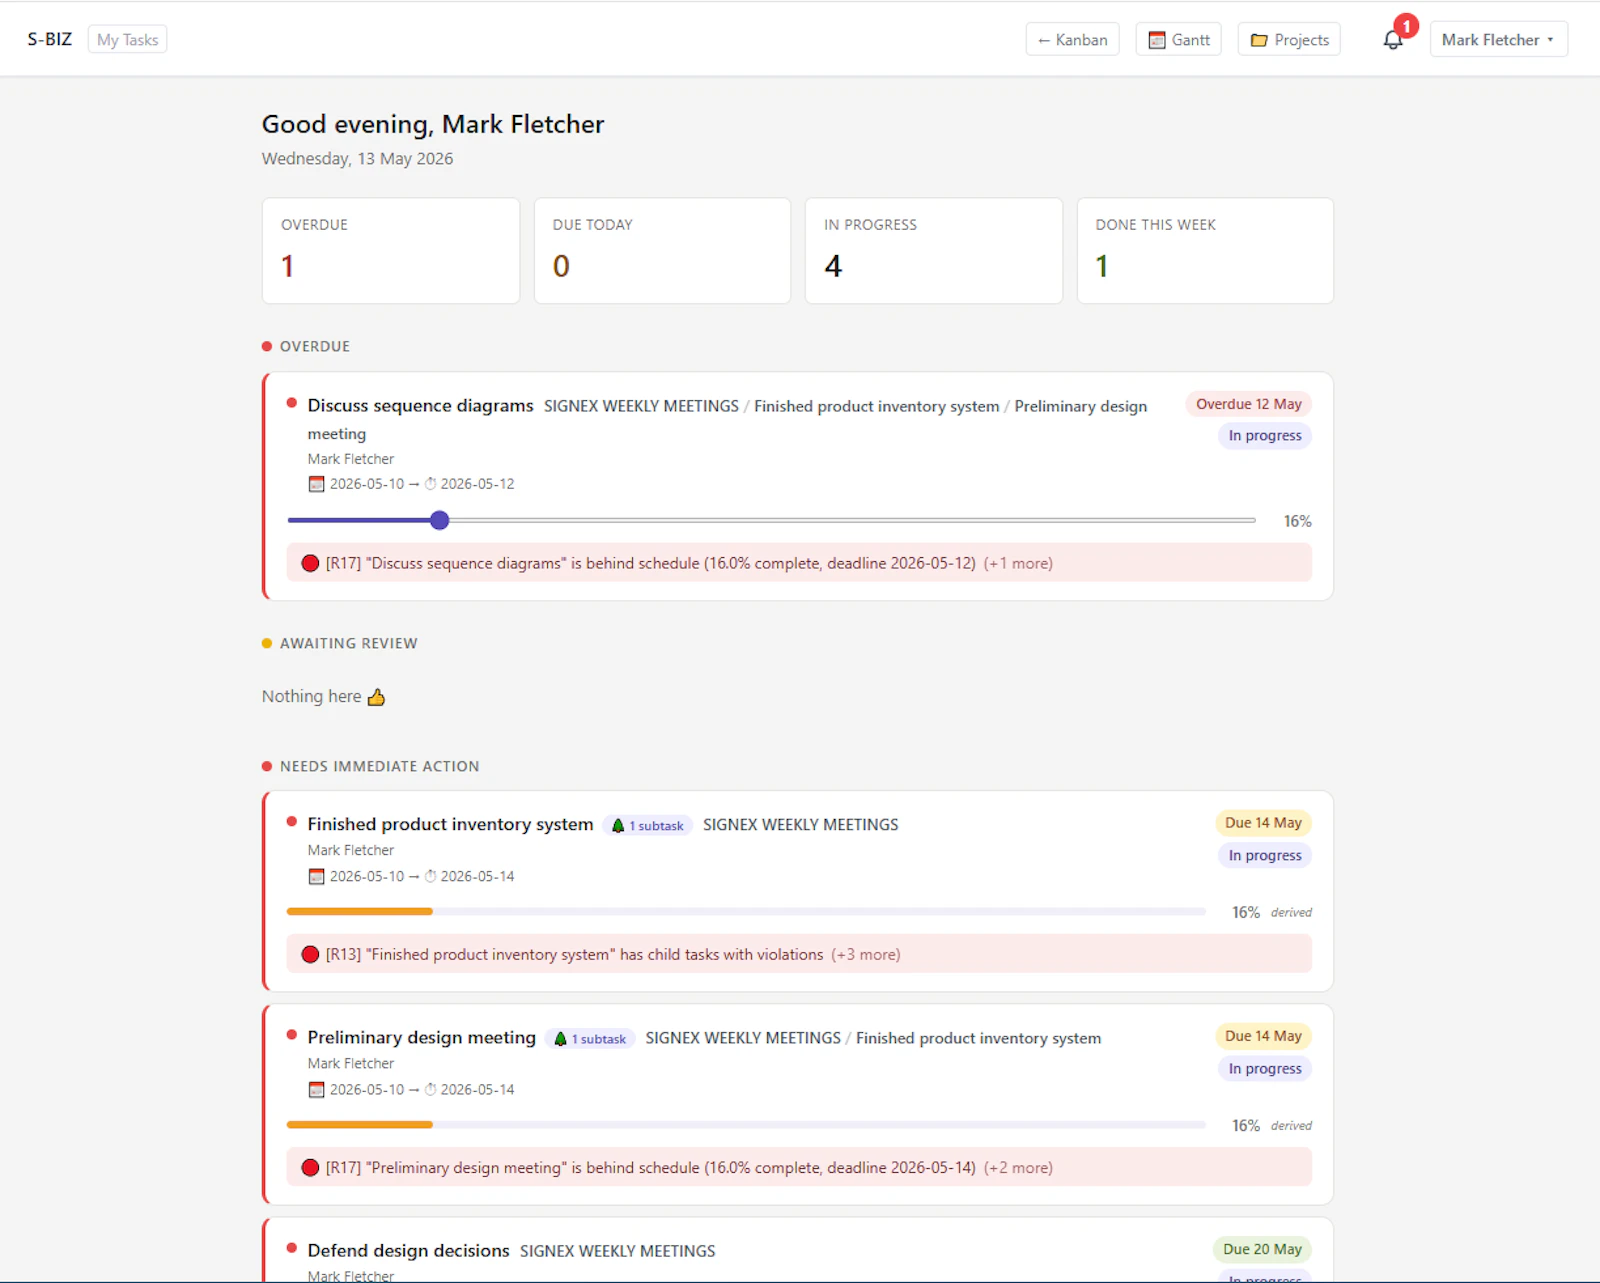Click the S-BIZ logo
This screenshot has width=1600, height=1283.
tap(49, 39)
